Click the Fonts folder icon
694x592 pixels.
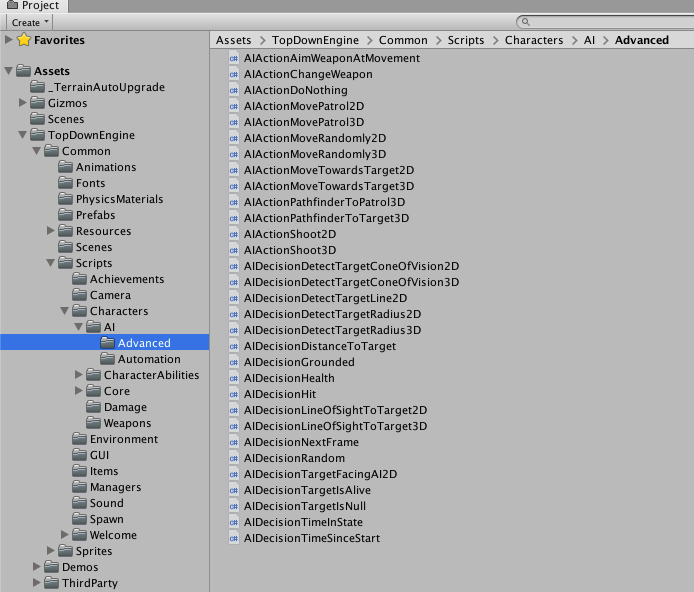click(66, 183)
